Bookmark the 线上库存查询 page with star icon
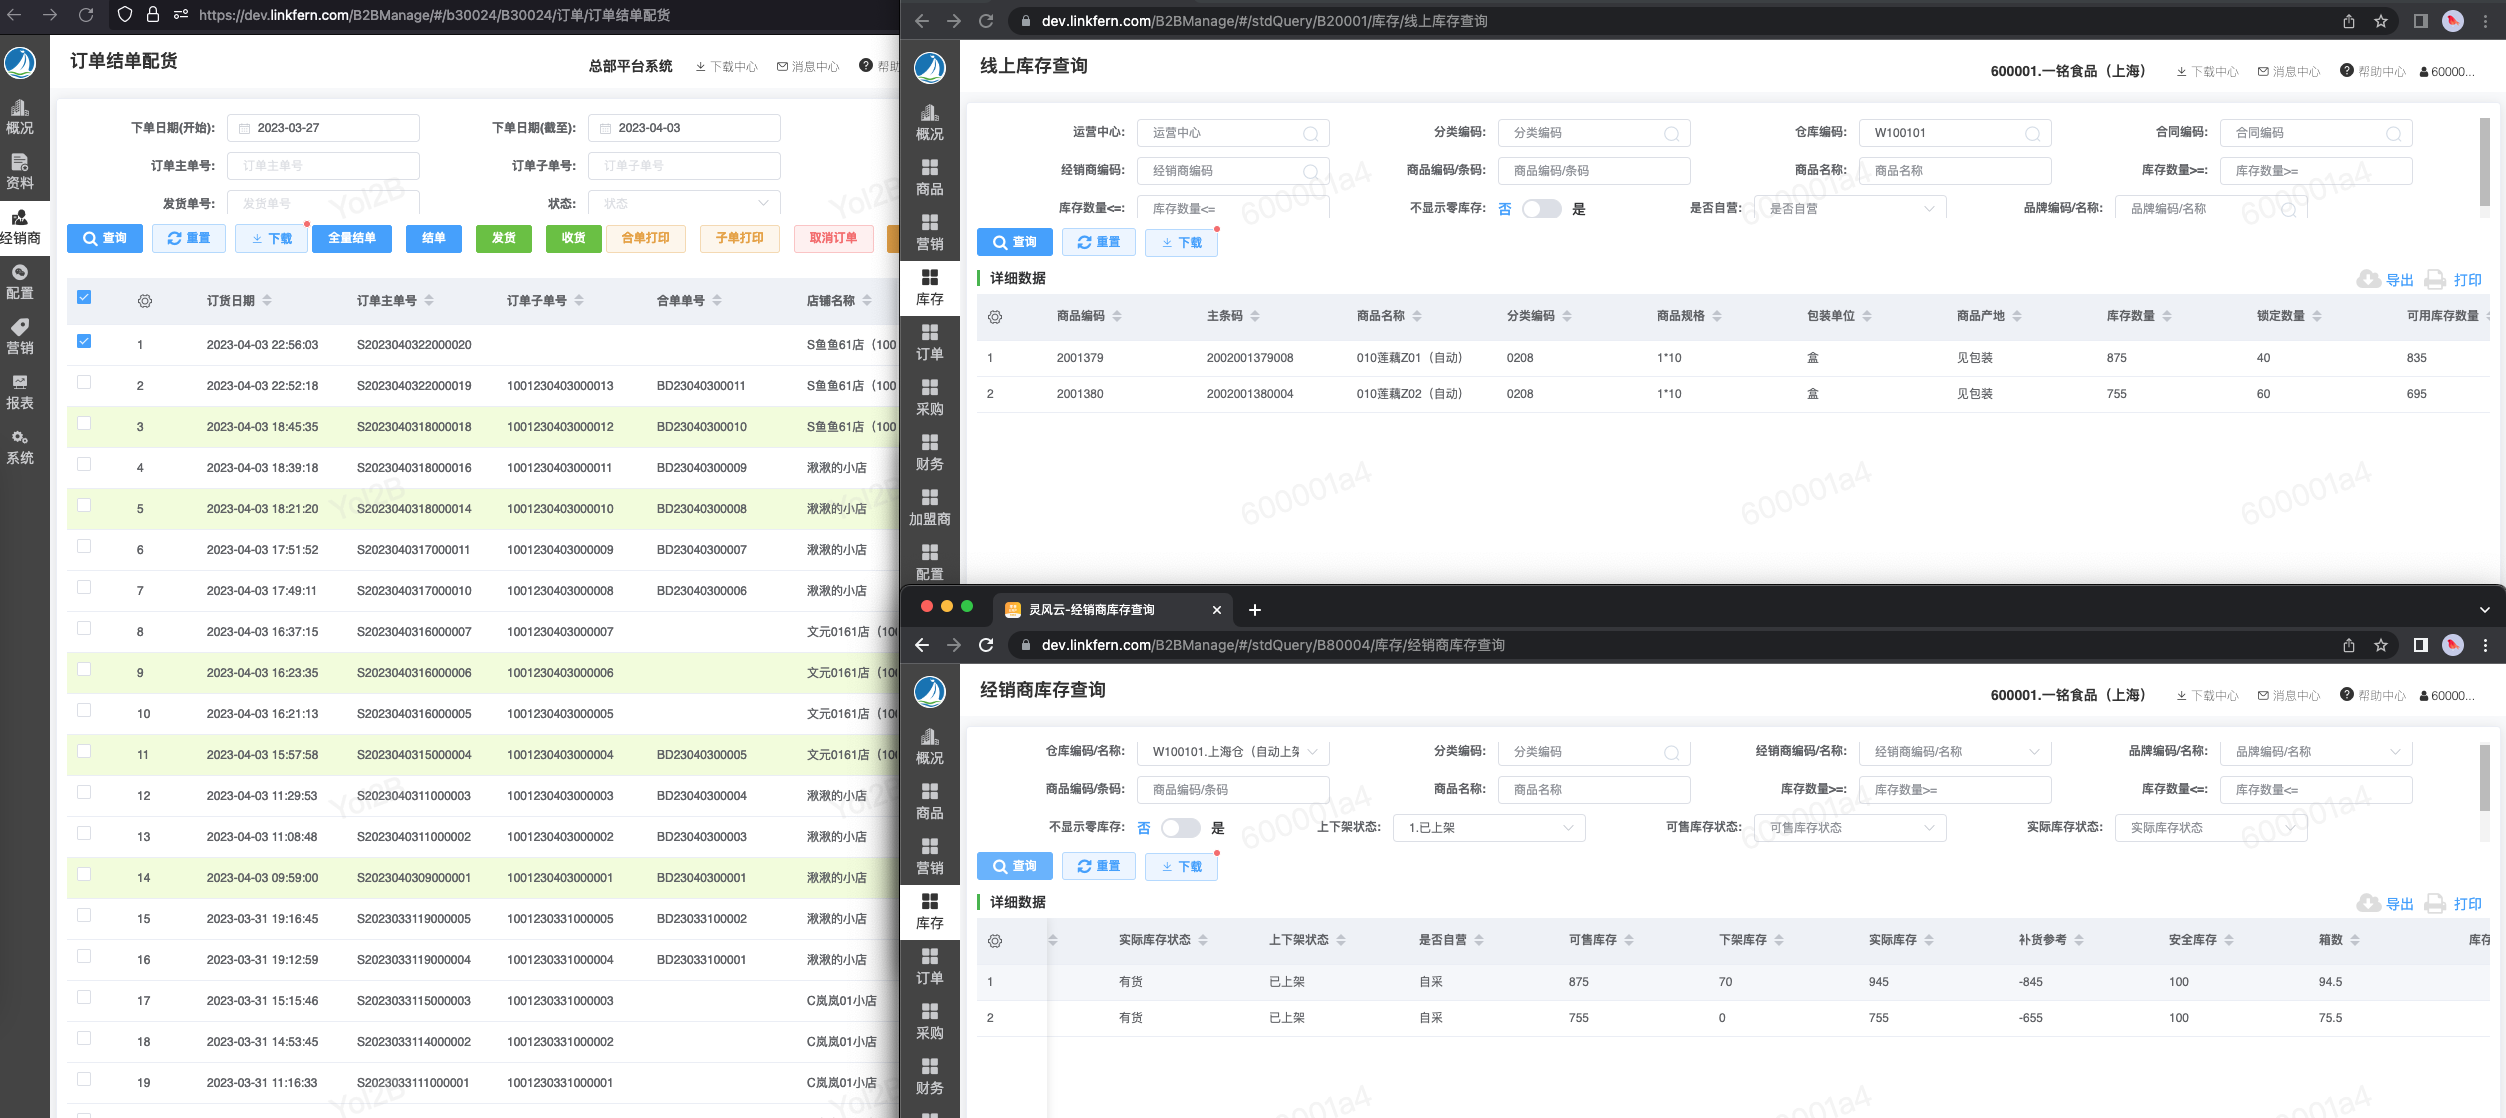This screenshot has height=1118, width=2506. point(2381,21)
